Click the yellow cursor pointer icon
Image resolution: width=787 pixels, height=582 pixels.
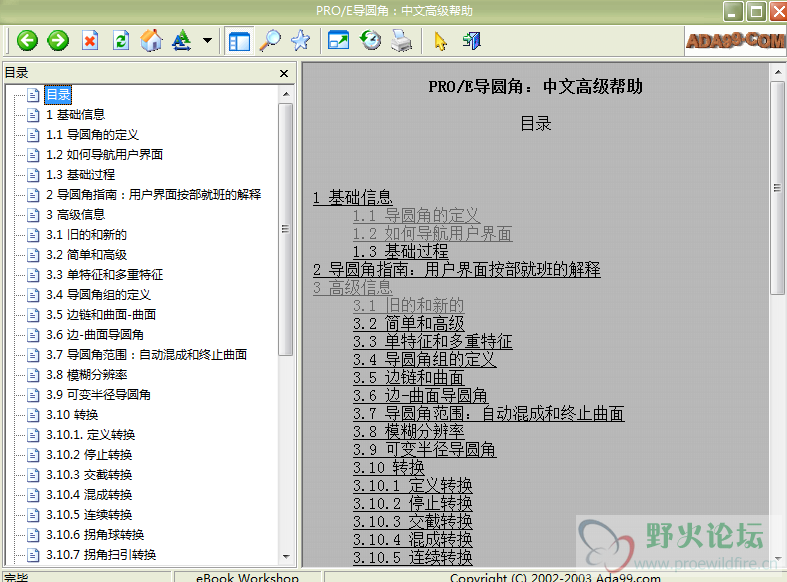440,41
